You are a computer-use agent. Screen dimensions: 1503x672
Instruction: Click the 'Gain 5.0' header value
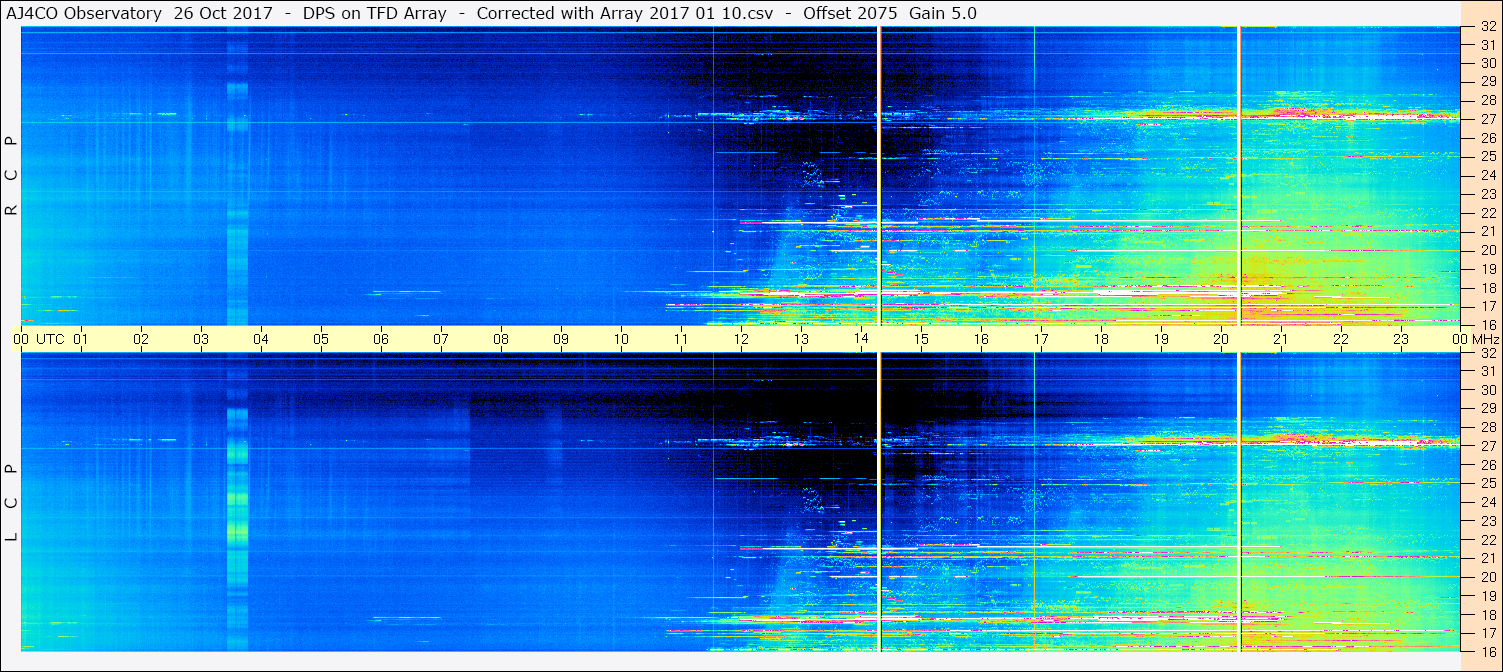pyautogui.click(x=942, y=13)
